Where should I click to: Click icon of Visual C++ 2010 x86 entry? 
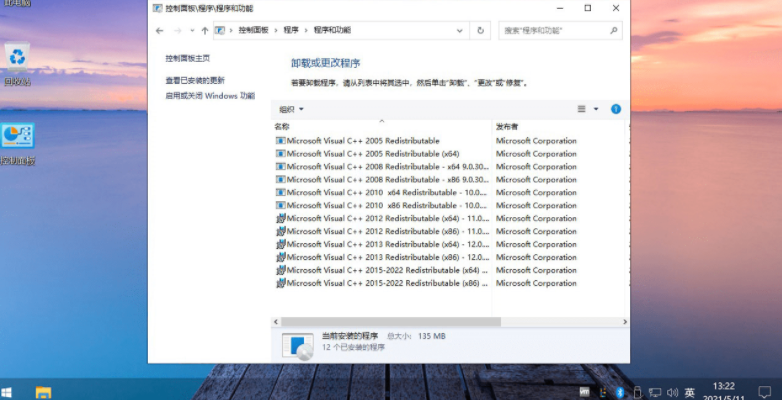281,205
